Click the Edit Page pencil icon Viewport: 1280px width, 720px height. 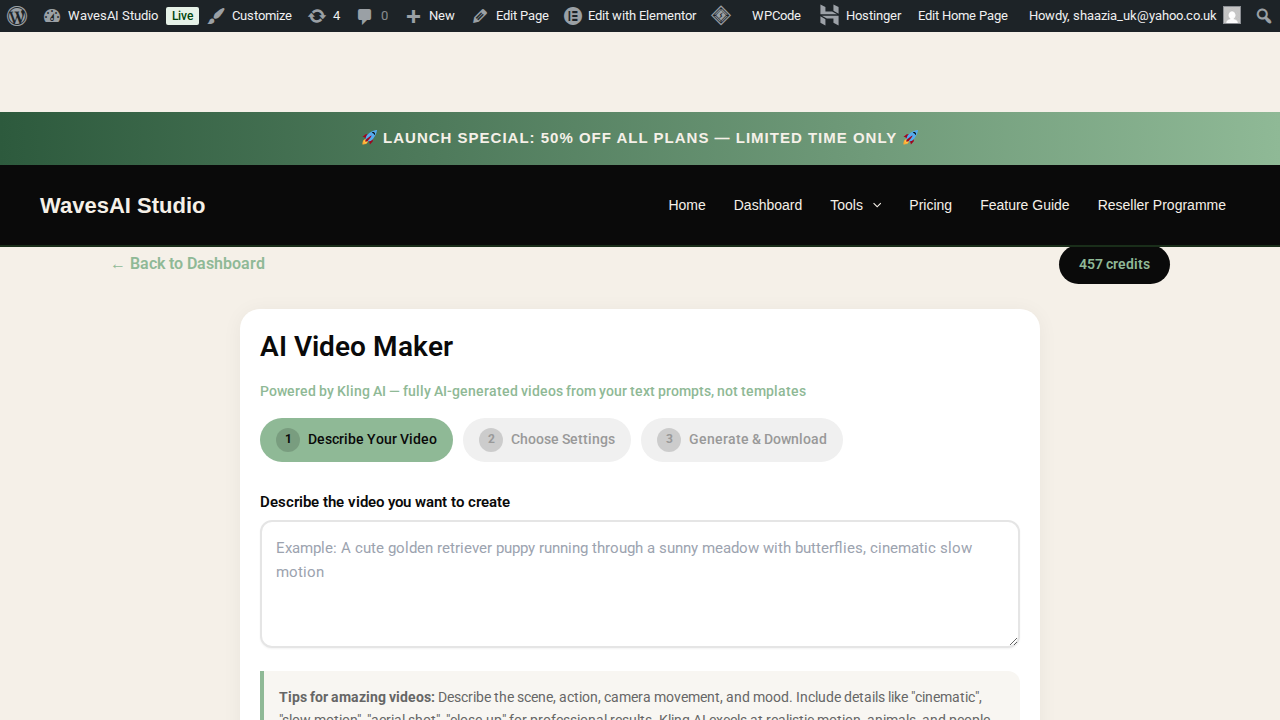480,16
